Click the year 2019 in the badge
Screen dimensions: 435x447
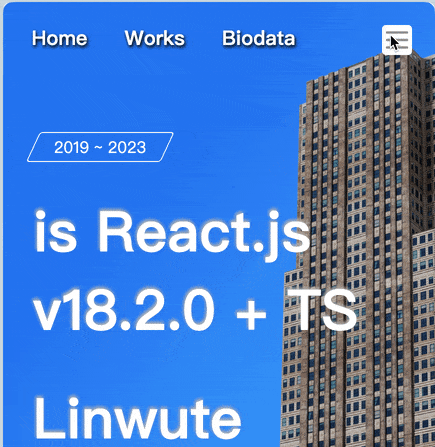coord(71,147)
